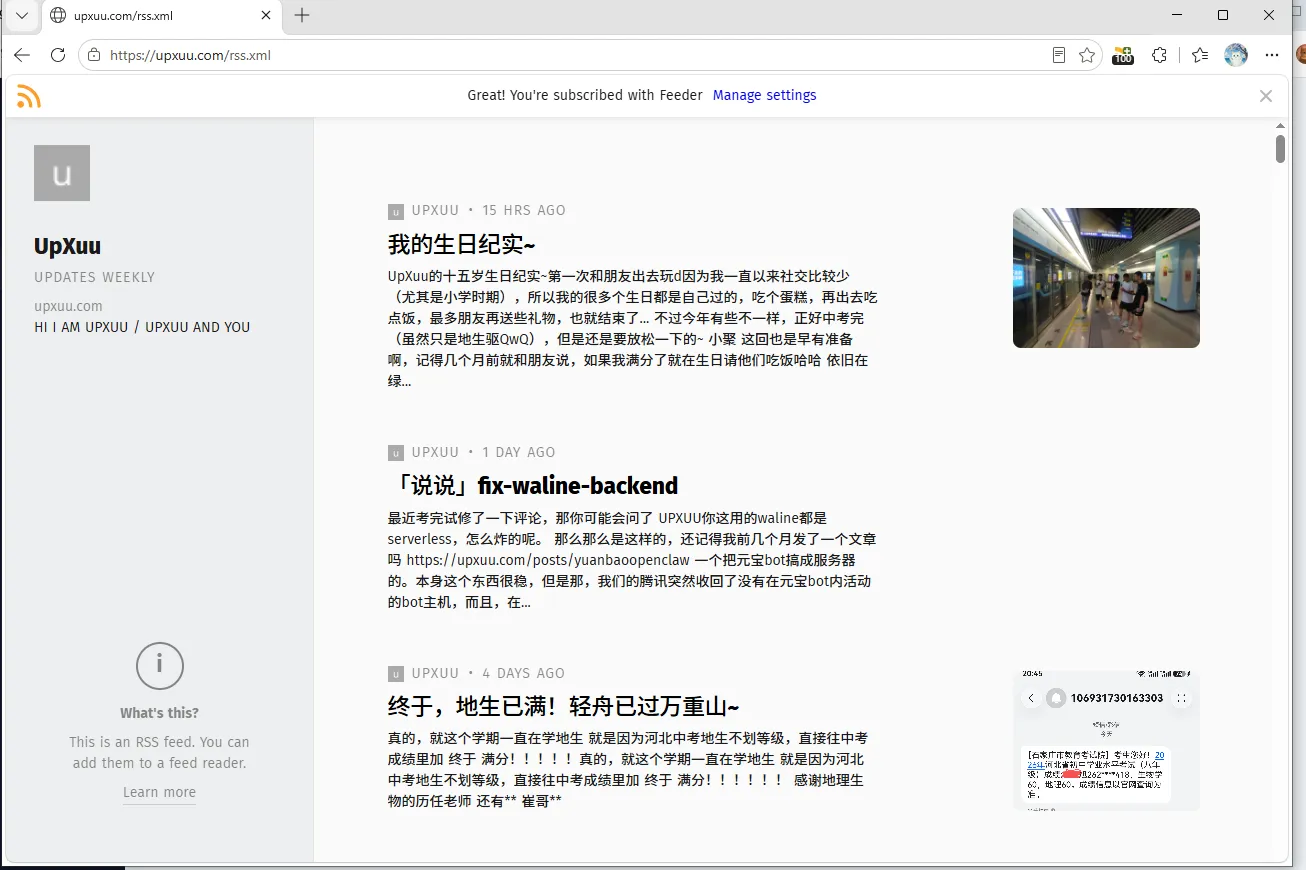Visit upxuu.com link in sidebar
Screen dimensions: 1306x870
68,306
